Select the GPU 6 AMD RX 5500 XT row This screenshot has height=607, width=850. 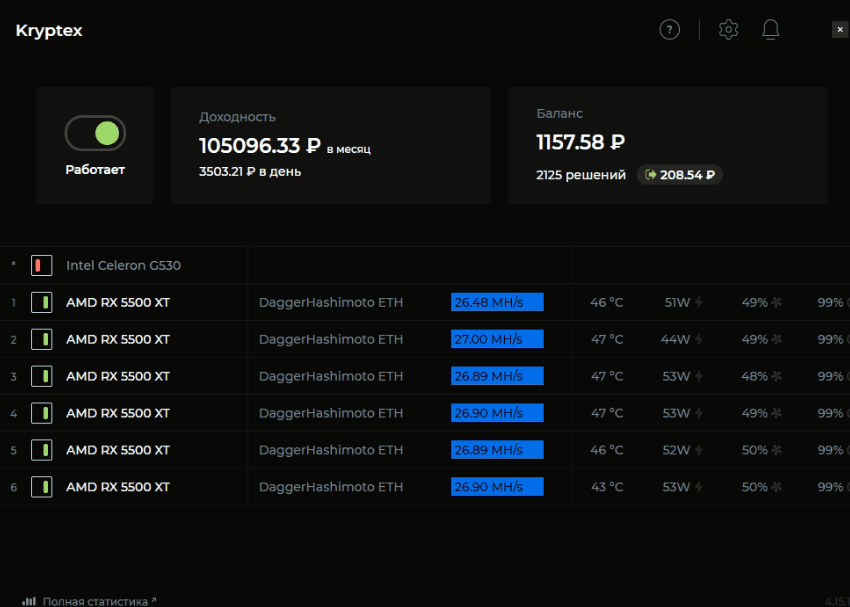point(117,488)
